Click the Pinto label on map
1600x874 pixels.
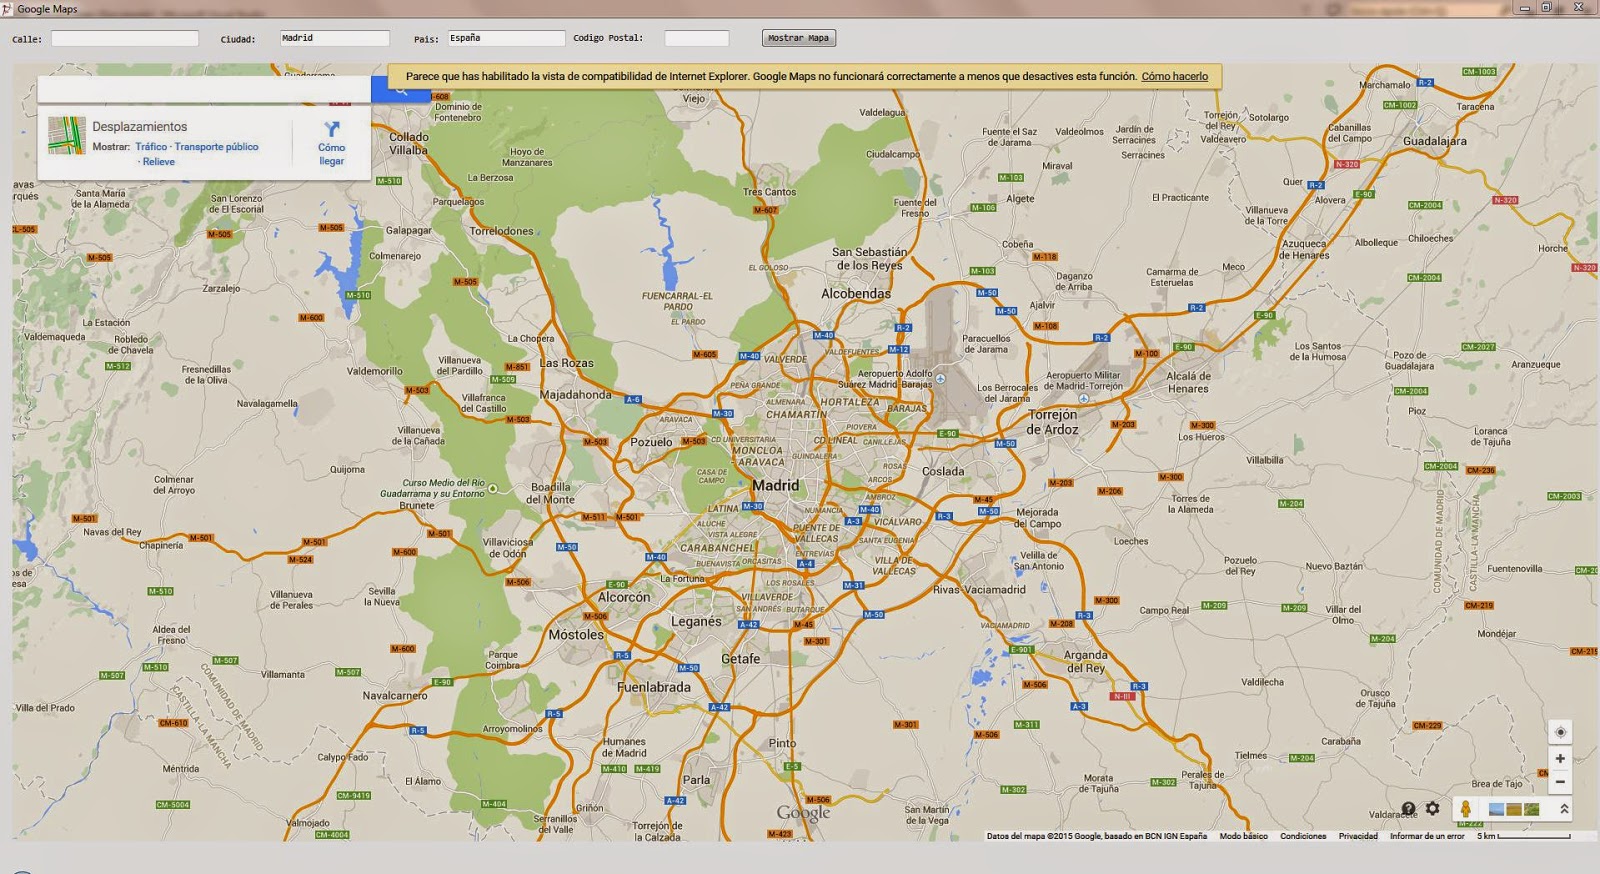coord(783,743)
